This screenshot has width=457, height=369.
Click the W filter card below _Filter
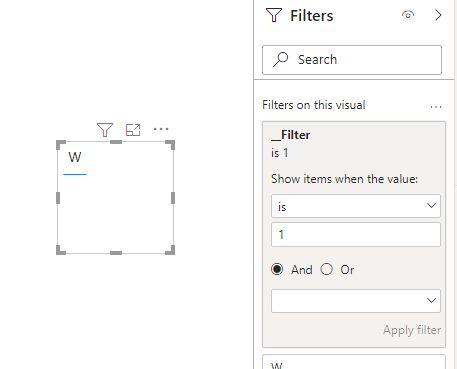point(354,362)
